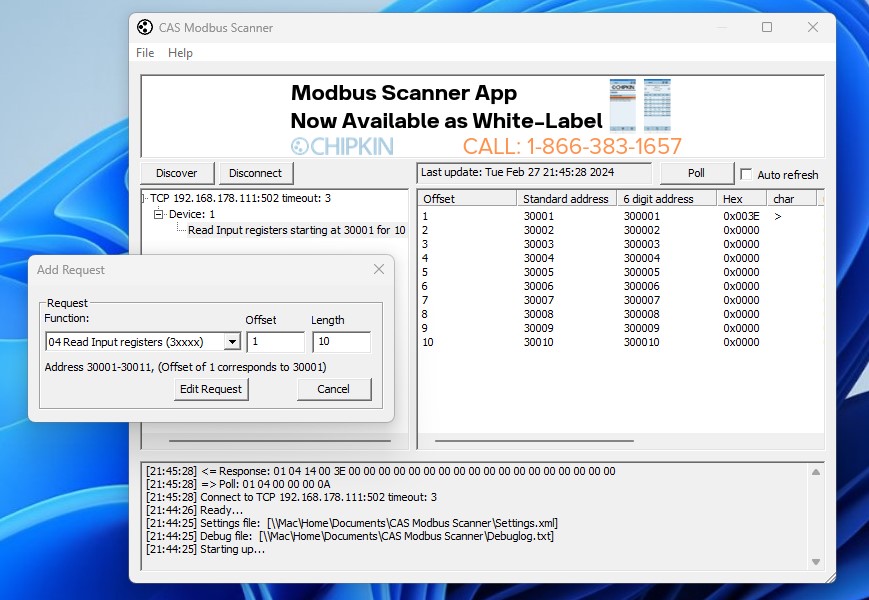The height and width of the screenshot is (600, 869).
Task: Click the Disconnect button
Action: (255, 173)
